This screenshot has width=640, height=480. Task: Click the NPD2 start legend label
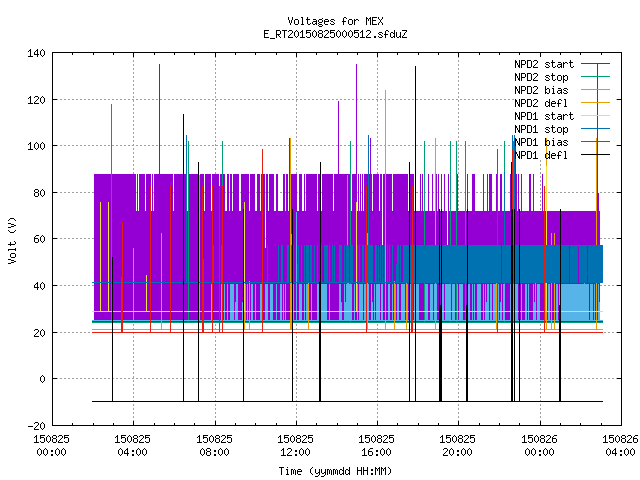544,64
